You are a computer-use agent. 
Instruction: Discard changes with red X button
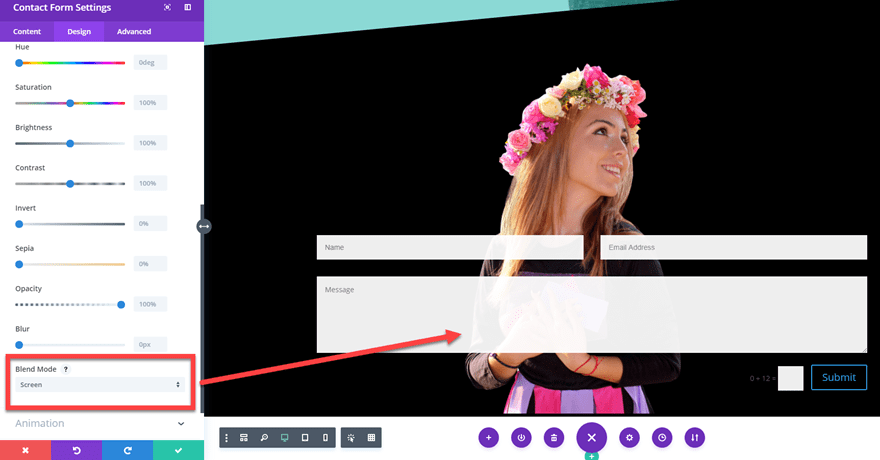25,450
